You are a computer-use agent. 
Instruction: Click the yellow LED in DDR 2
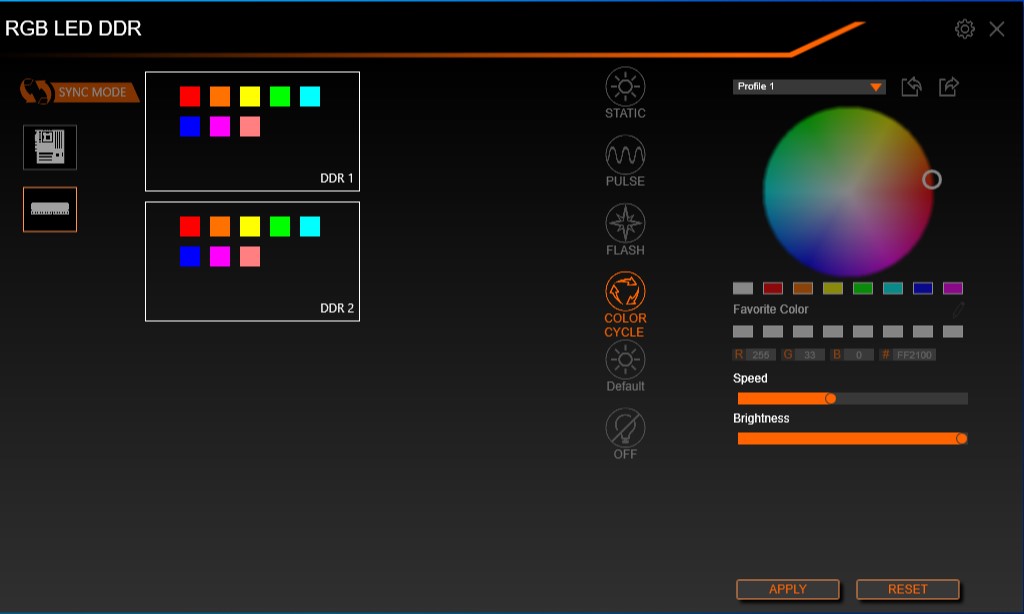250,227
